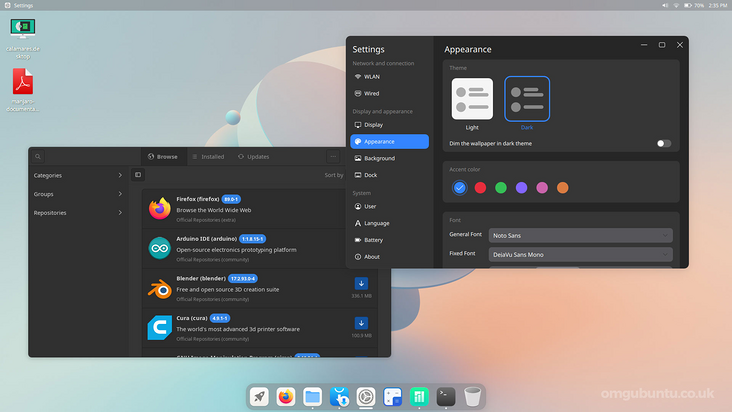The height and width of the screenshot is (412, 732).
Task: Click the search icon in the software manager
Action: pos(38,157)
